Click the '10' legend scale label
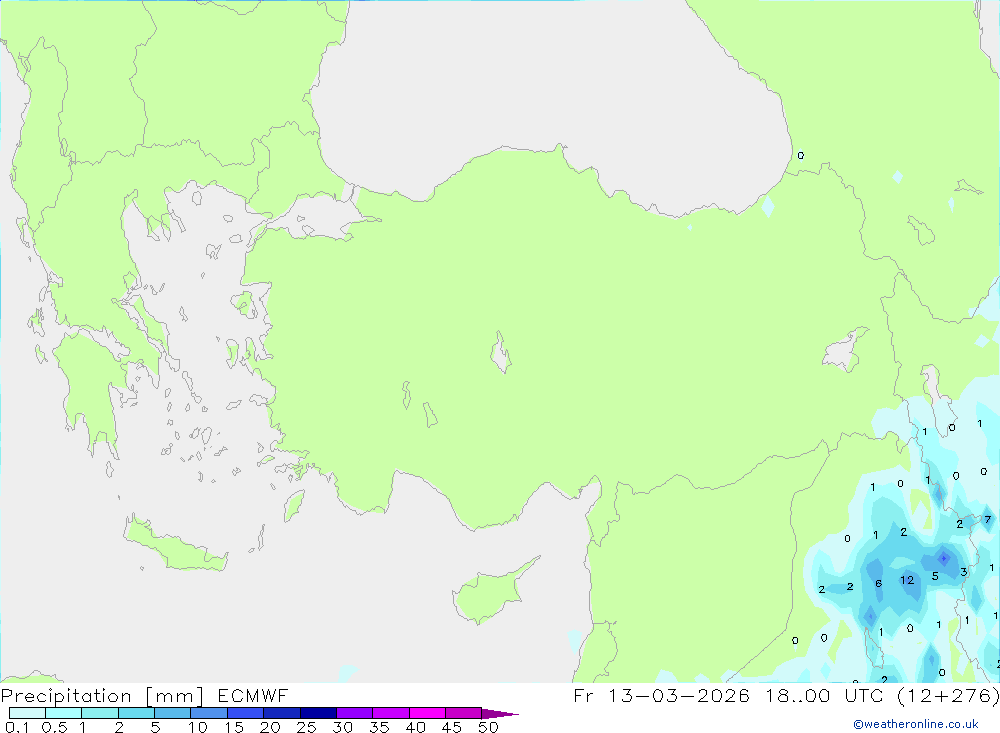 coord(198,727)
